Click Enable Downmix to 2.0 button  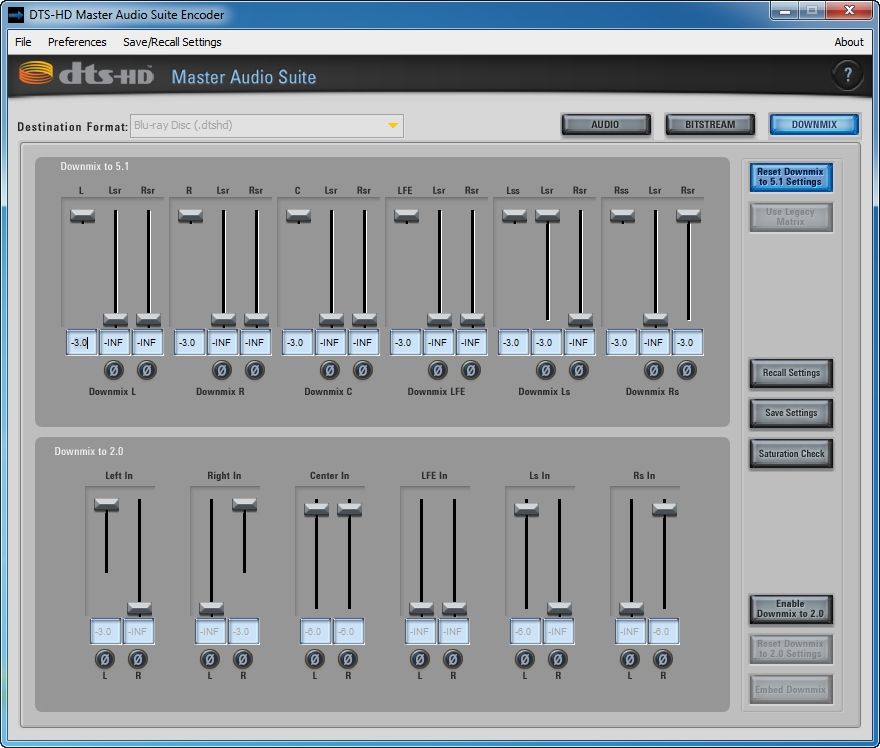(x=791, y=609)
